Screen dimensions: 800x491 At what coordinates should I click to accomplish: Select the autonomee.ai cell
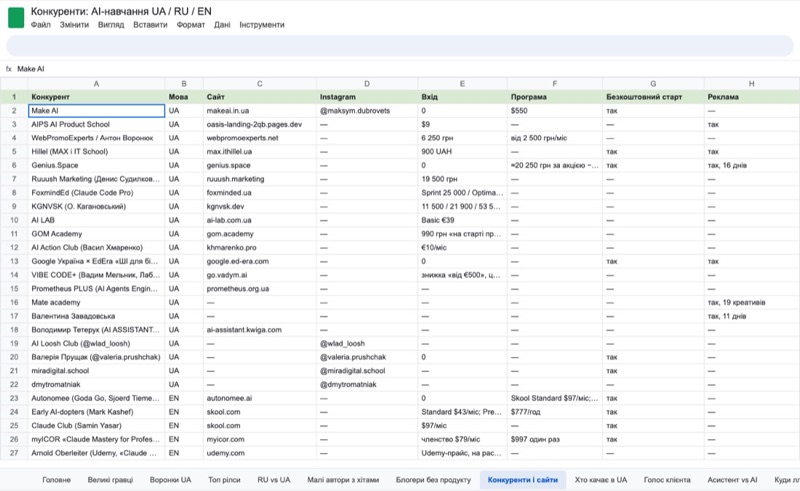point(260,398)
